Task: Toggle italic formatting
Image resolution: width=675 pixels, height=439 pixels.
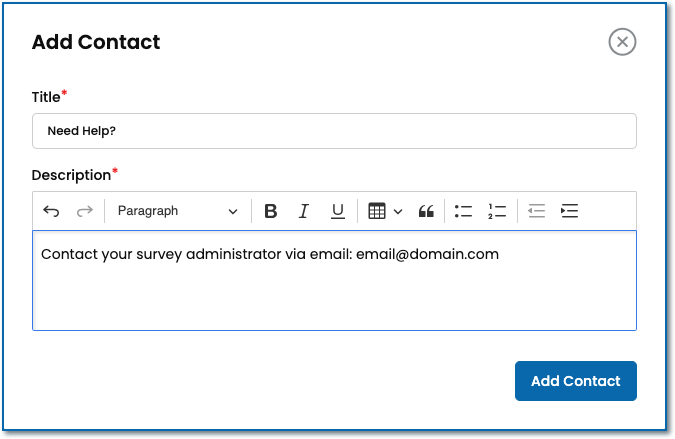Action: pyautogui.click(x=304, y=211)
